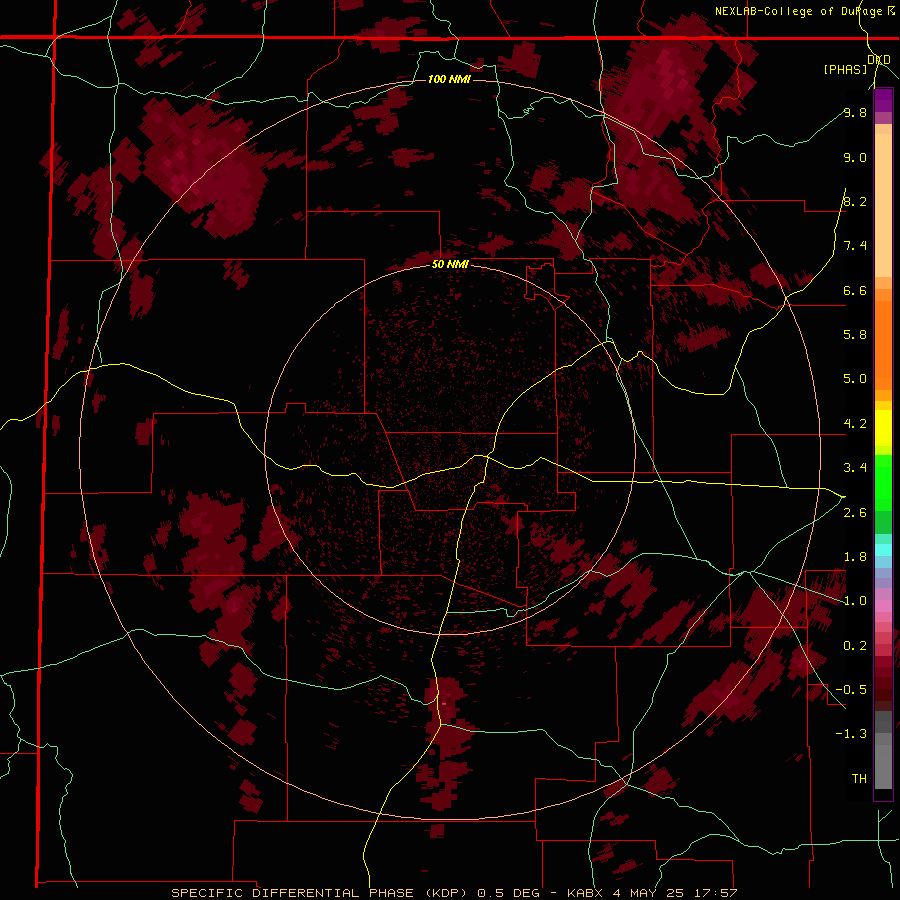Click the 2.6 scale value
900x900 pixels.
[x=855, y=513]
